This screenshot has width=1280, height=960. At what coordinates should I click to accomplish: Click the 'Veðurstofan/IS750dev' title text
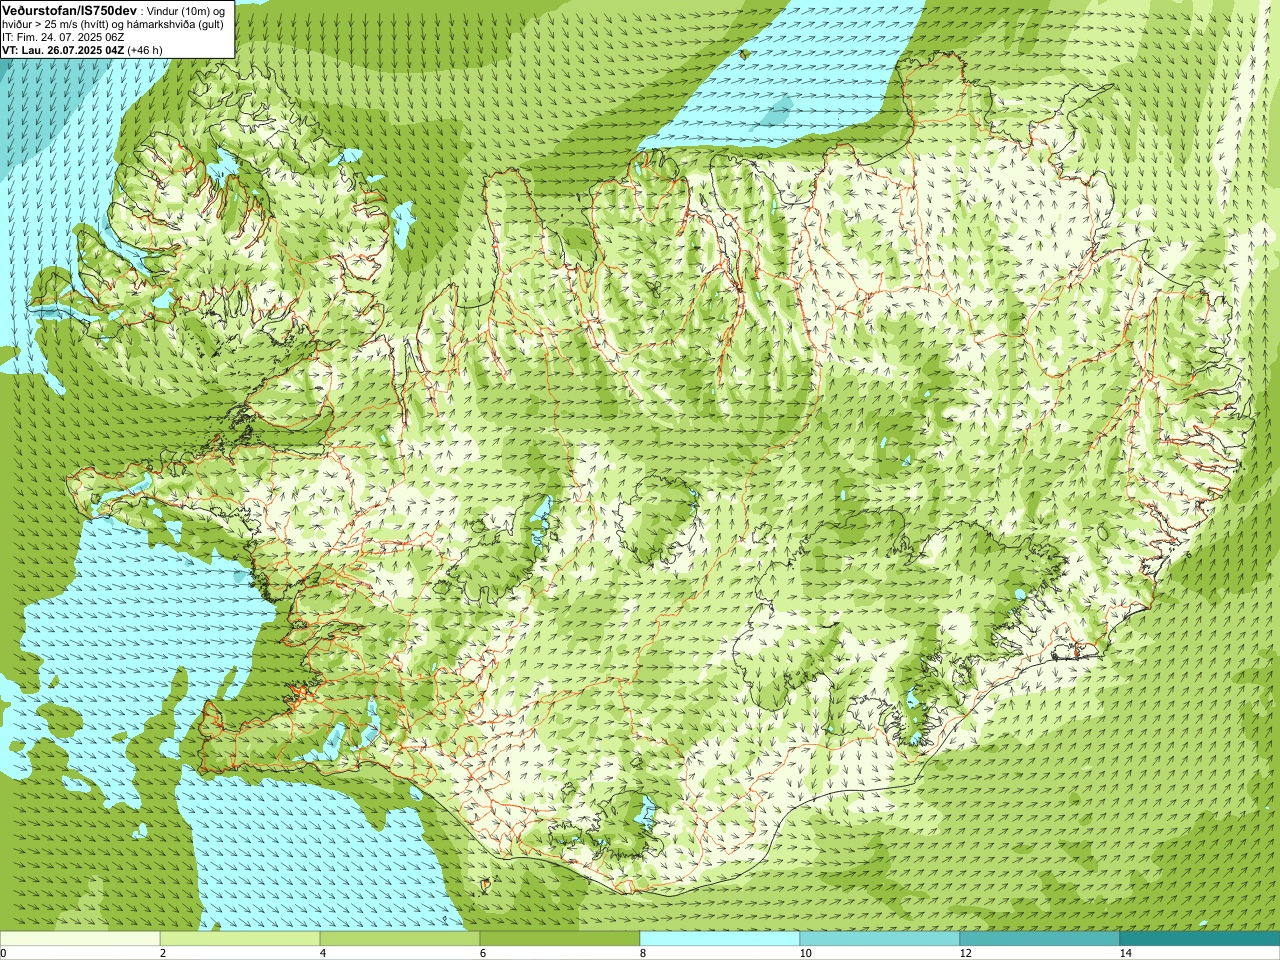coord(69,10)
